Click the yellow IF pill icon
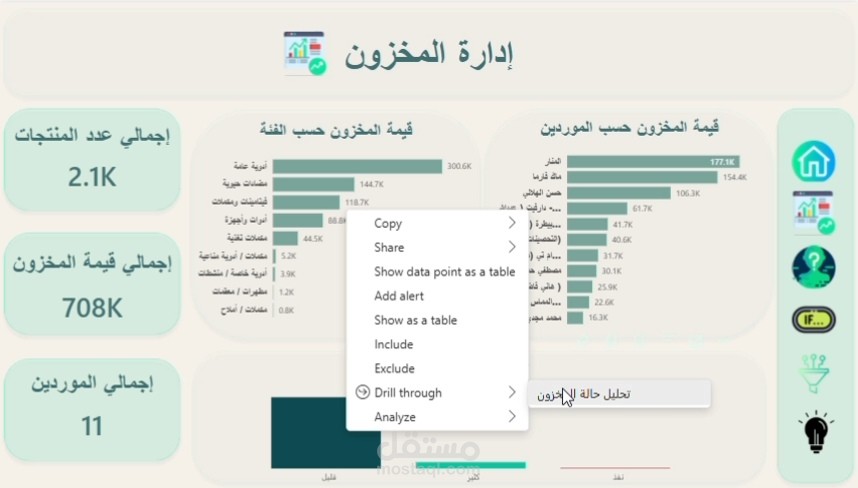This screenshot has width=858, height=488. [813, 320]
